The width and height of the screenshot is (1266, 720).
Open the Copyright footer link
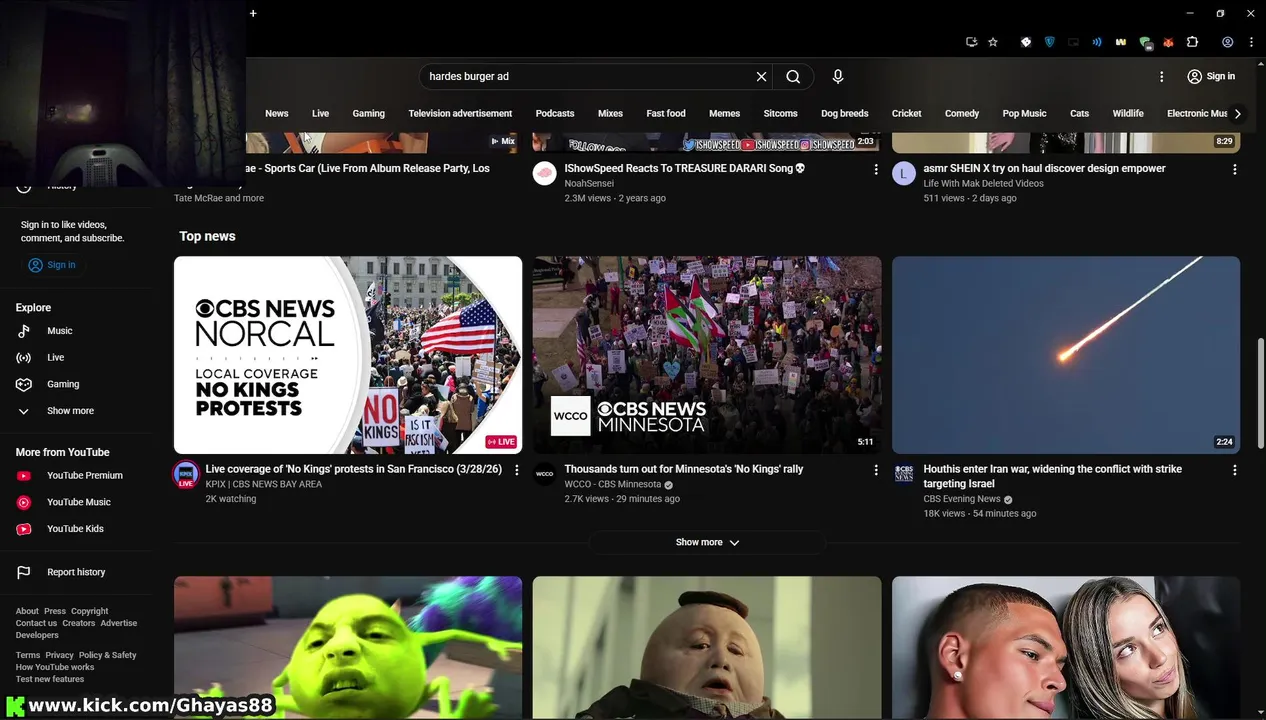pyautogui.click(x=89, y=611)
